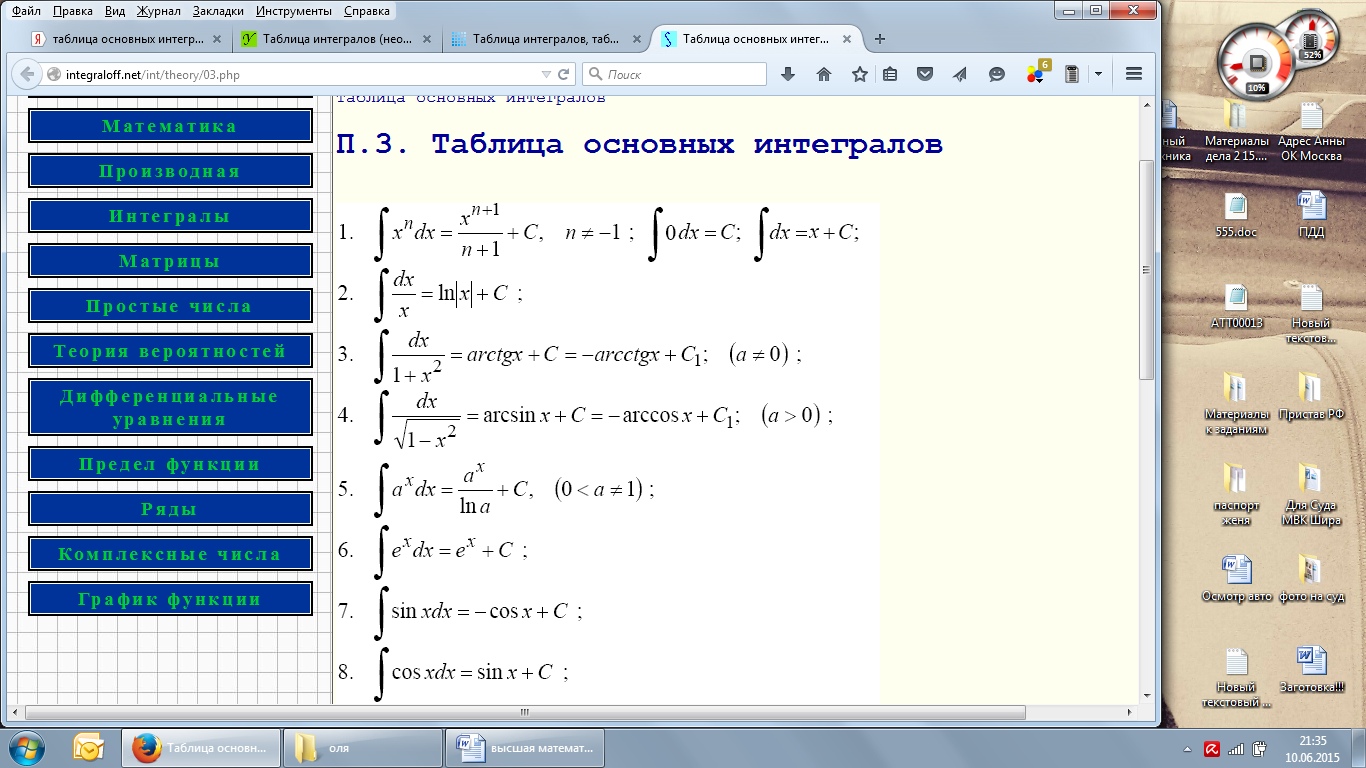Open the colored balls extension icon

coord(1036,73)
